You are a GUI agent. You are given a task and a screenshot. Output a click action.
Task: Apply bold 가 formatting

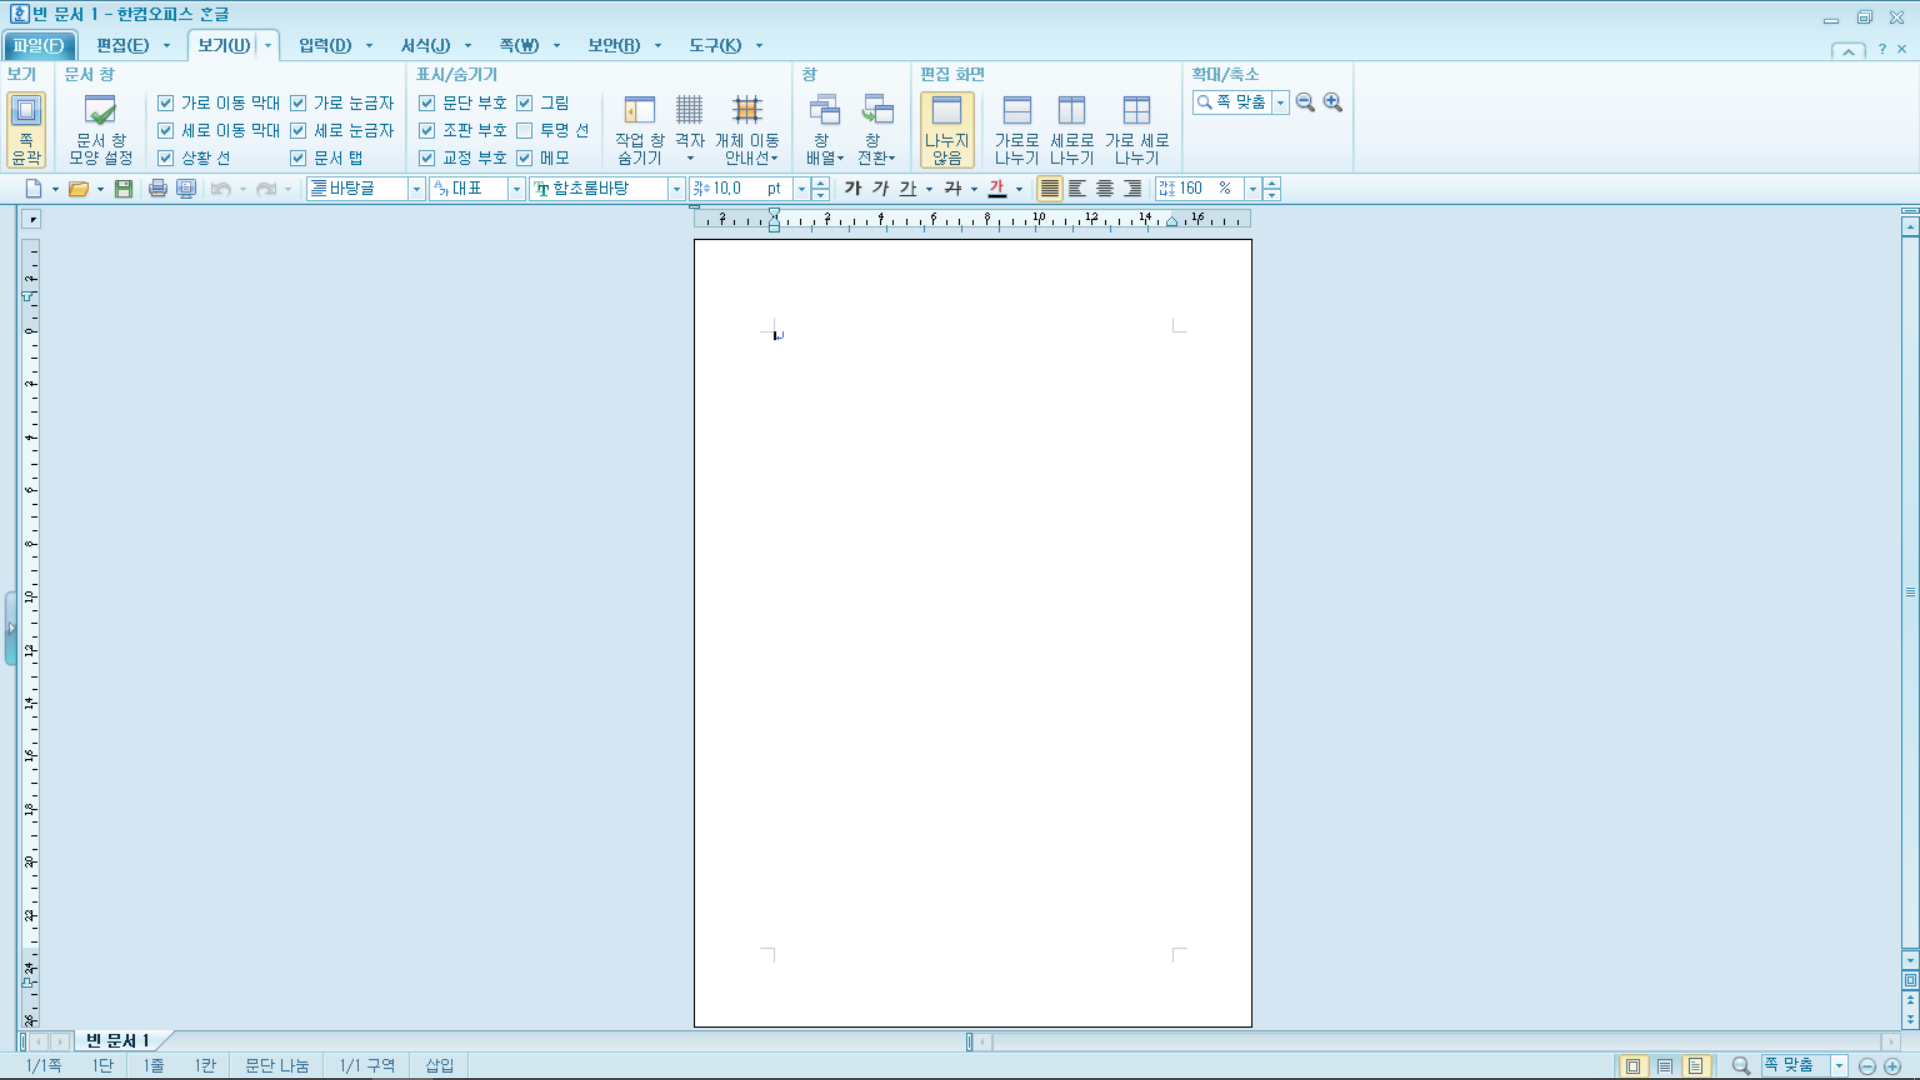coord(853,188)
